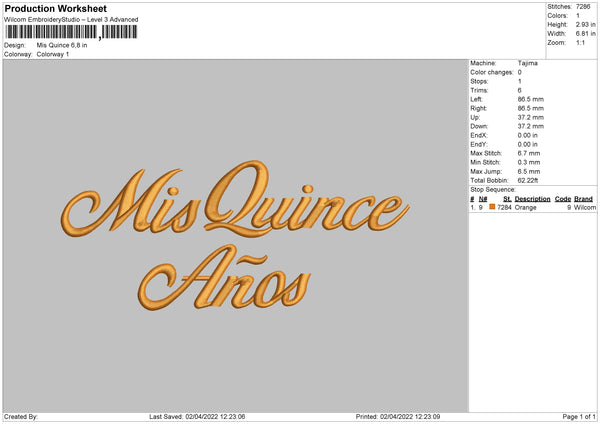Click the Colorway 1 value
The image size is (600, 424).
click(x=53, y=54)
